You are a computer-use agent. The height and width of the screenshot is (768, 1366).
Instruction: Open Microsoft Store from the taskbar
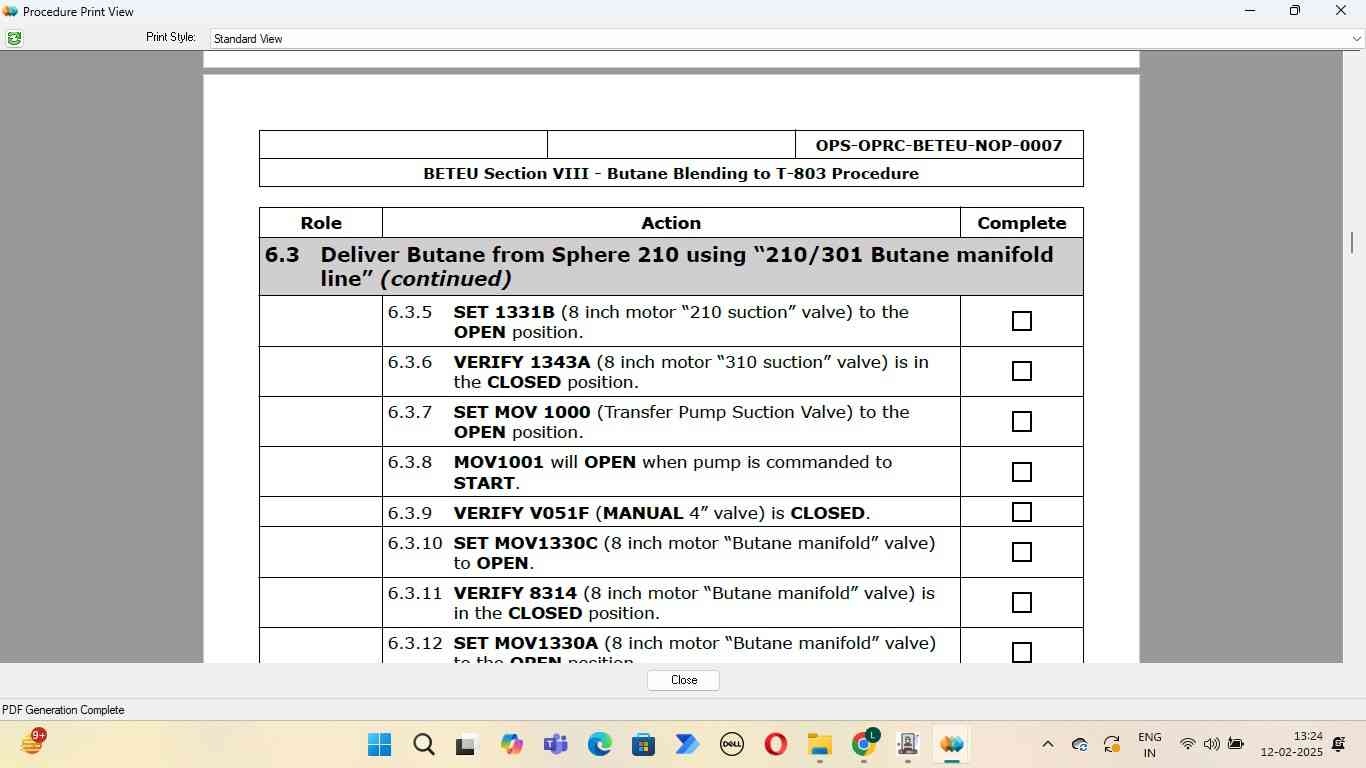pyautogui.click(x=643, y=744)
